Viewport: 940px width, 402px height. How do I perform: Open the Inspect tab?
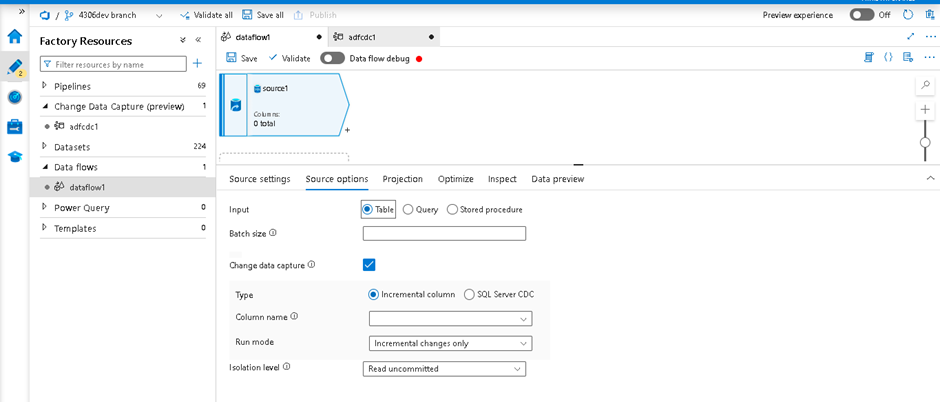(502, 179)
